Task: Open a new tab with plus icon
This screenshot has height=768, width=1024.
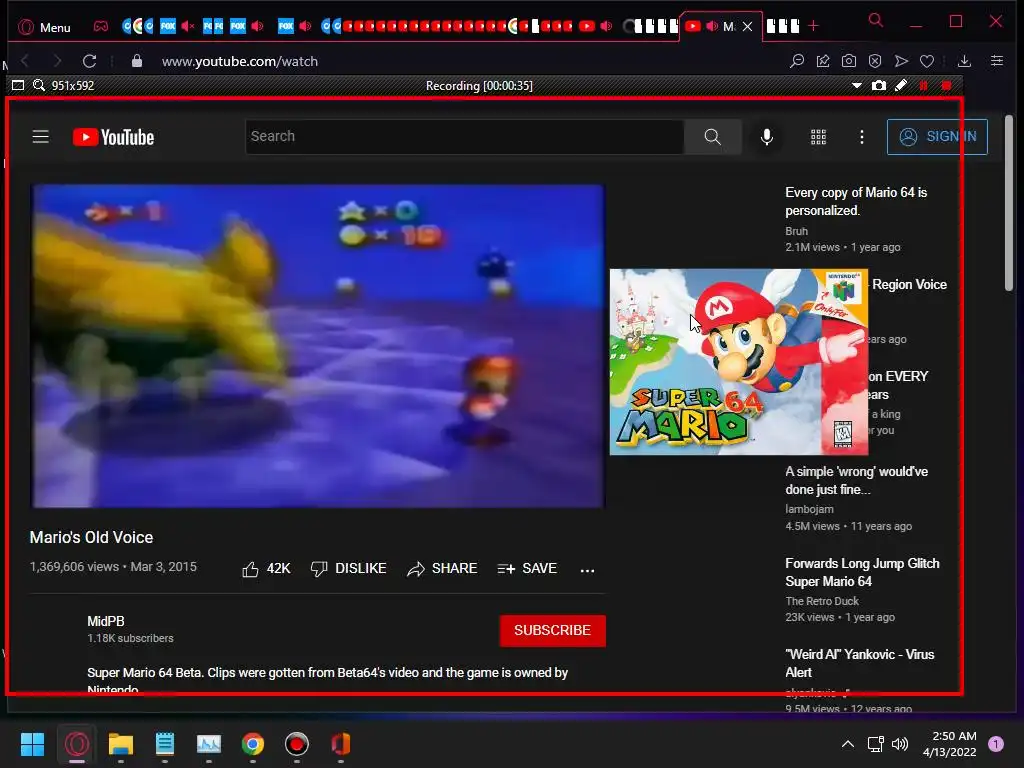Action: [813, 26]
